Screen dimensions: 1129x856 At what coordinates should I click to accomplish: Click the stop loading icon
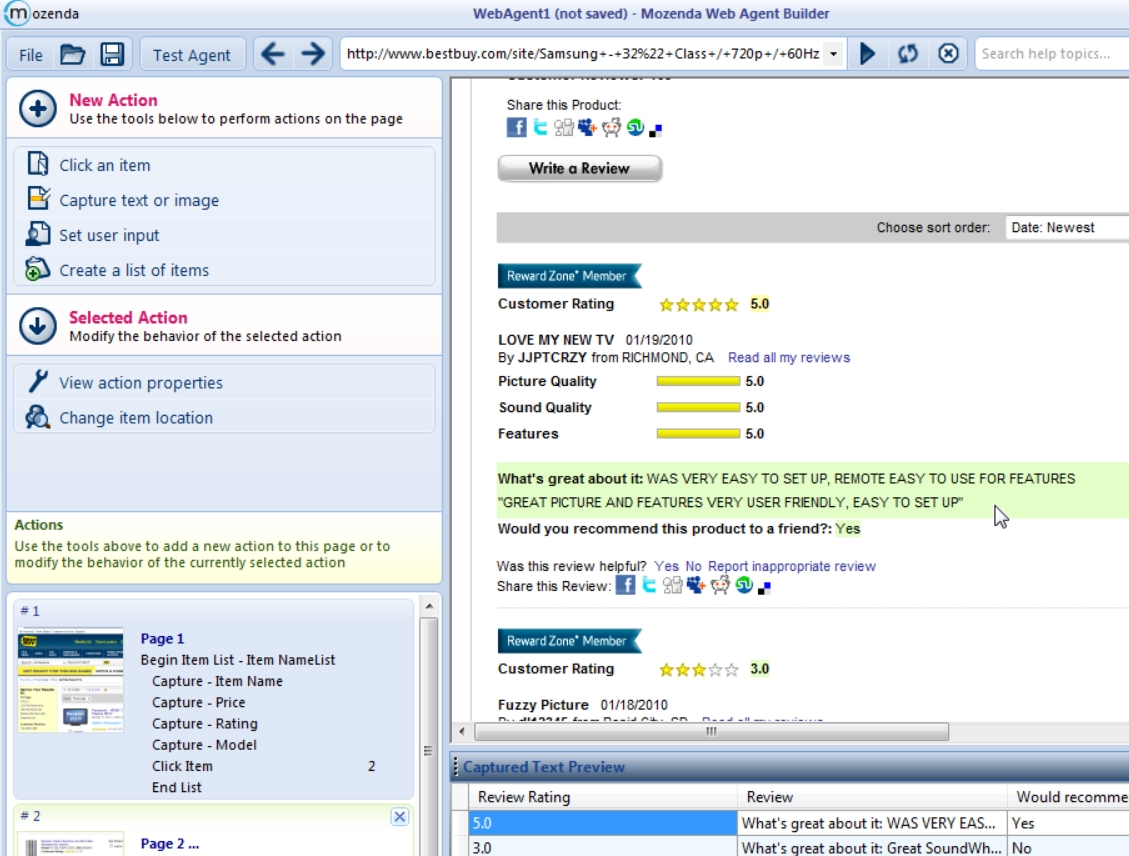[x=948, y=54]
